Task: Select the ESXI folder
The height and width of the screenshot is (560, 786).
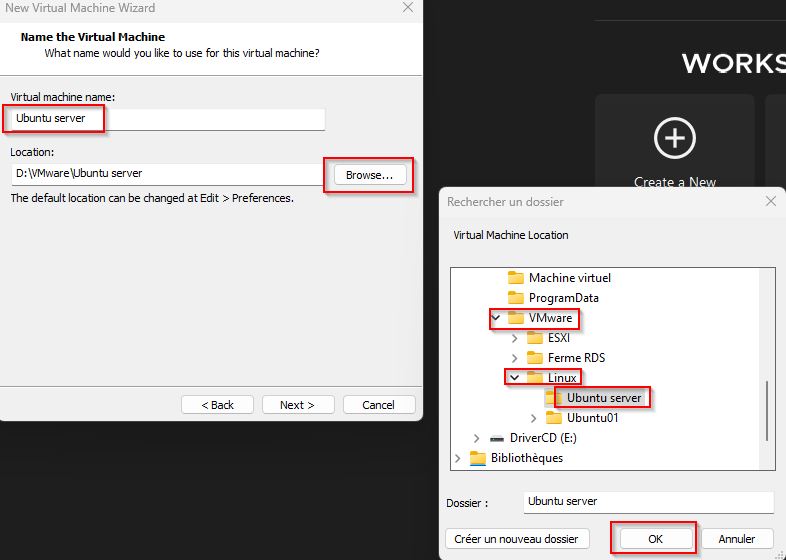Action: pyautogui.click(x=558, y=338)
